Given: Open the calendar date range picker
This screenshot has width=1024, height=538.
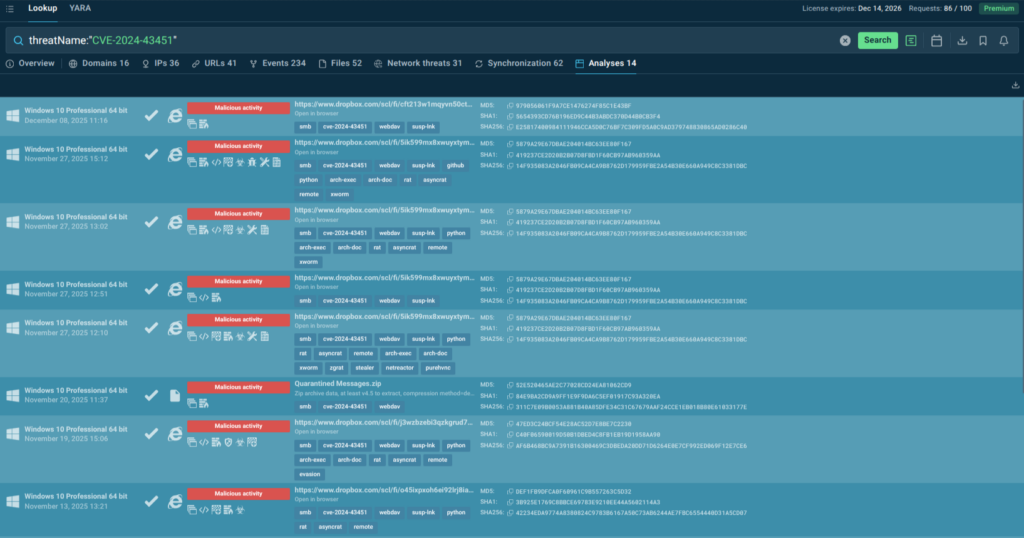Looking at the screenshot, I should (936, 40).
